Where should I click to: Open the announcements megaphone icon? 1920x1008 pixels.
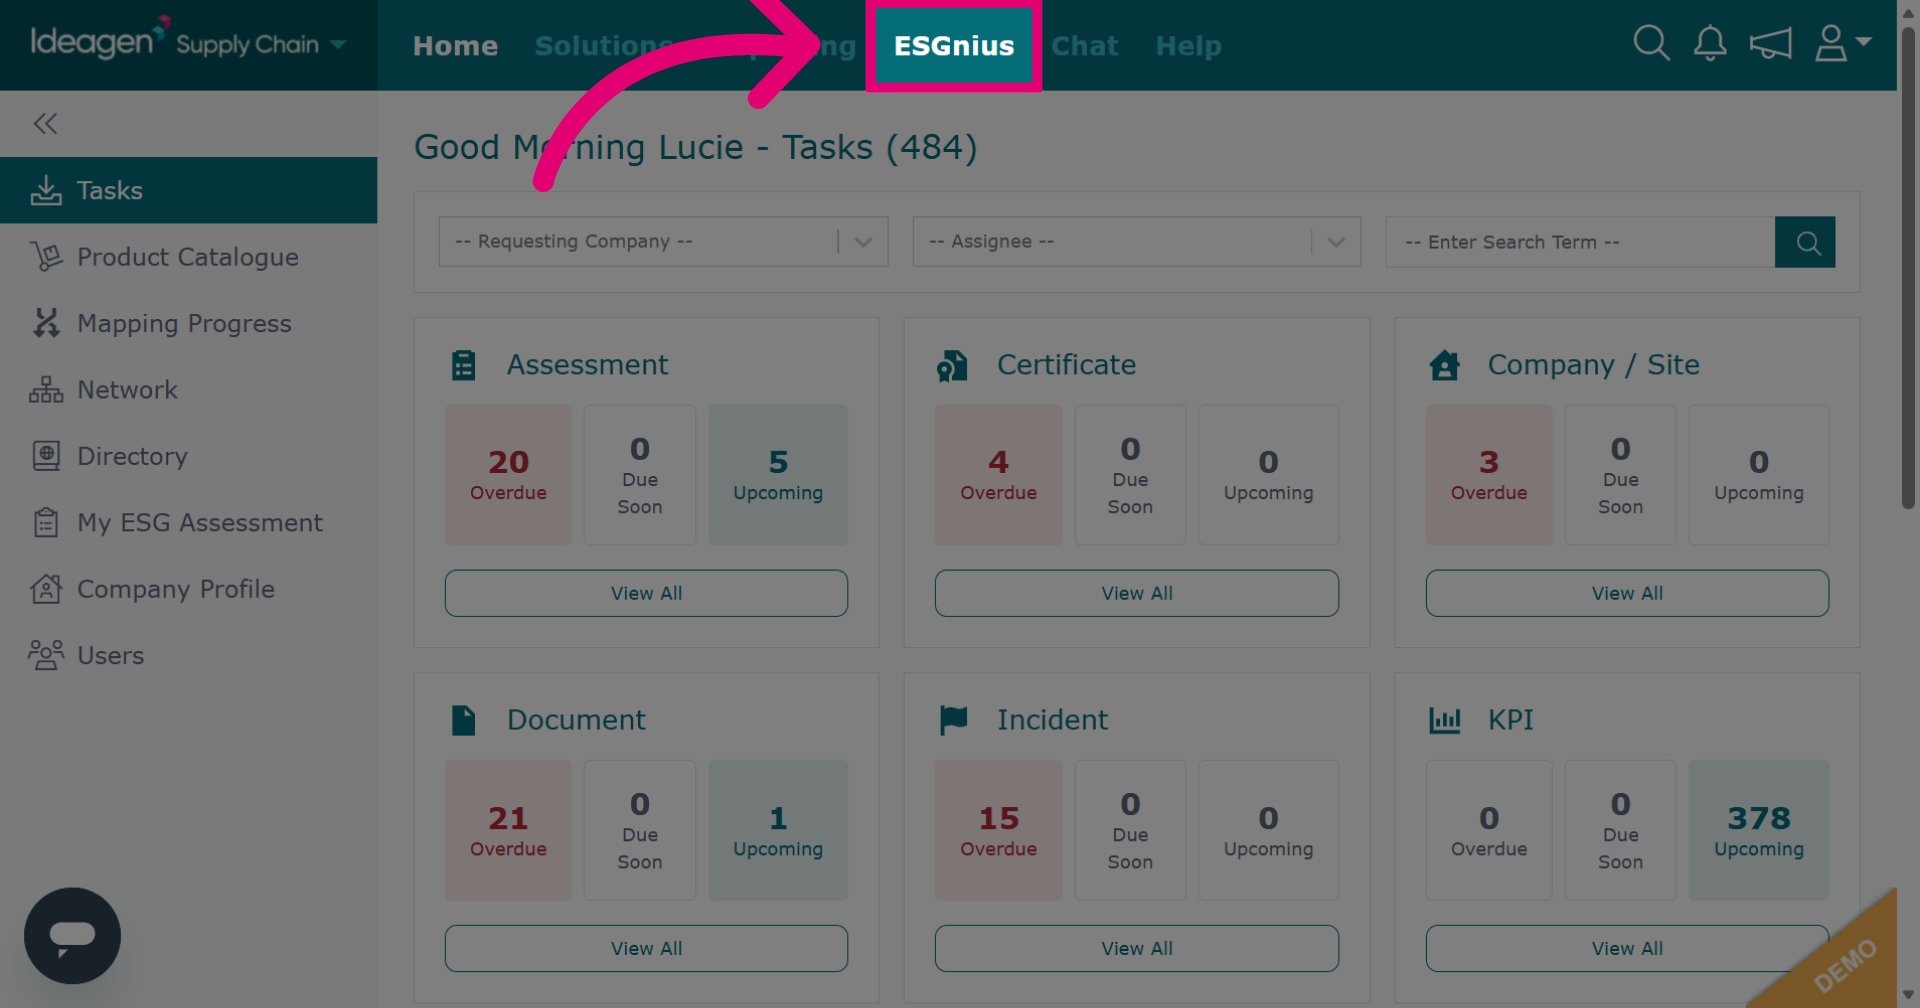[1770, 44]
